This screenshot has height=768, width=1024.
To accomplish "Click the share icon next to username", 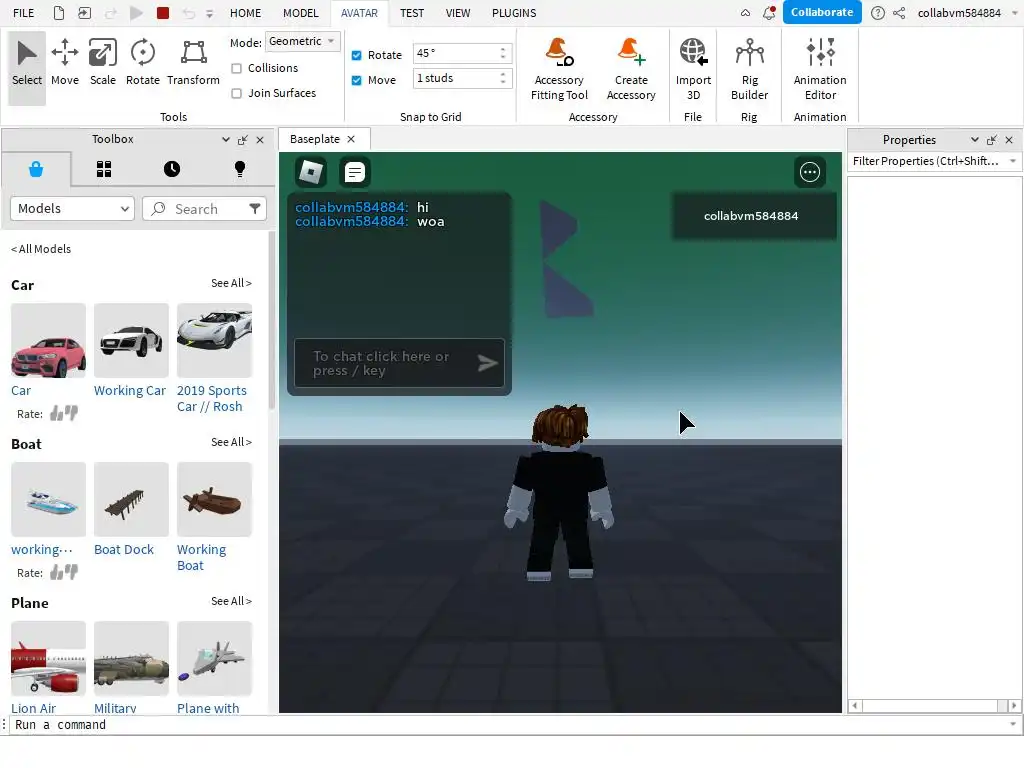I will (x=899, y=12).
